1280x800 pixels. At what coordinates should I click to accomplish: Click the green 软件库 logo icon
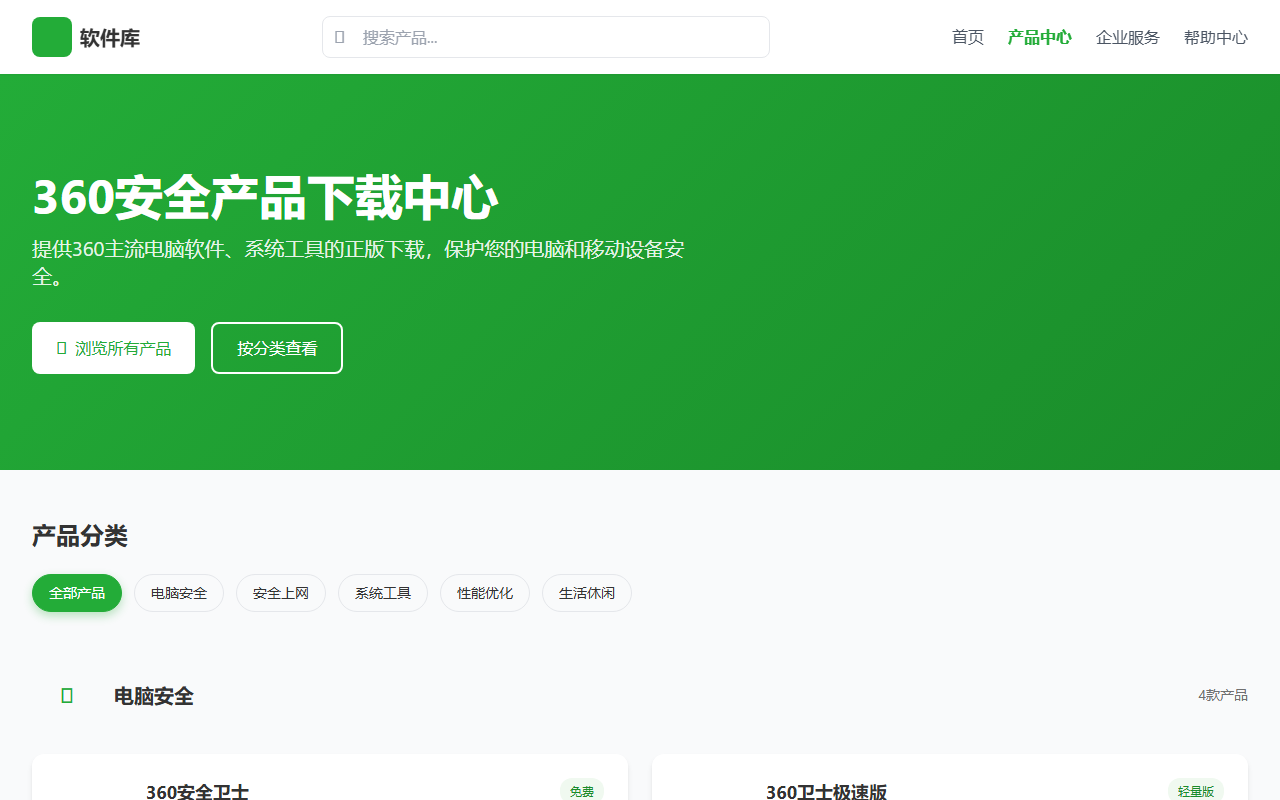coord(52,37)
